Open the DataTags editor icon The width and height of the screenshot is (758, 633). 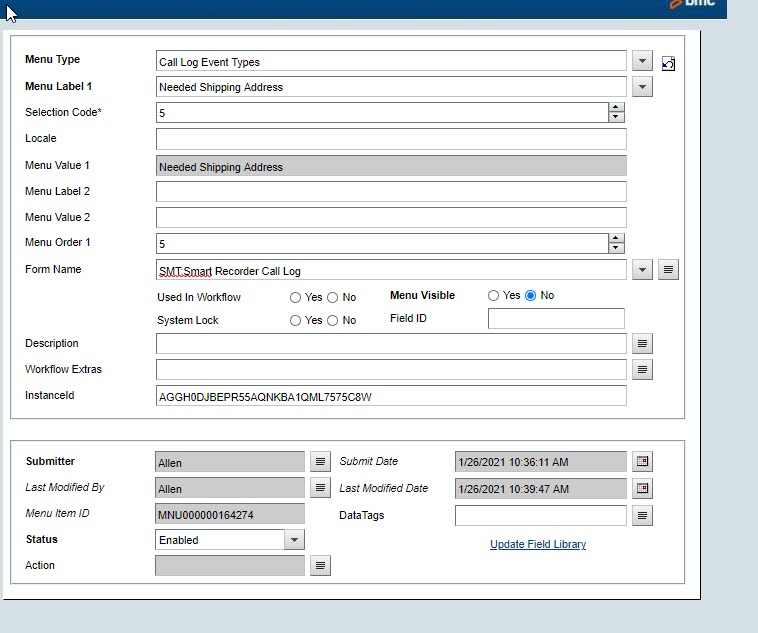tap(643, 516)
